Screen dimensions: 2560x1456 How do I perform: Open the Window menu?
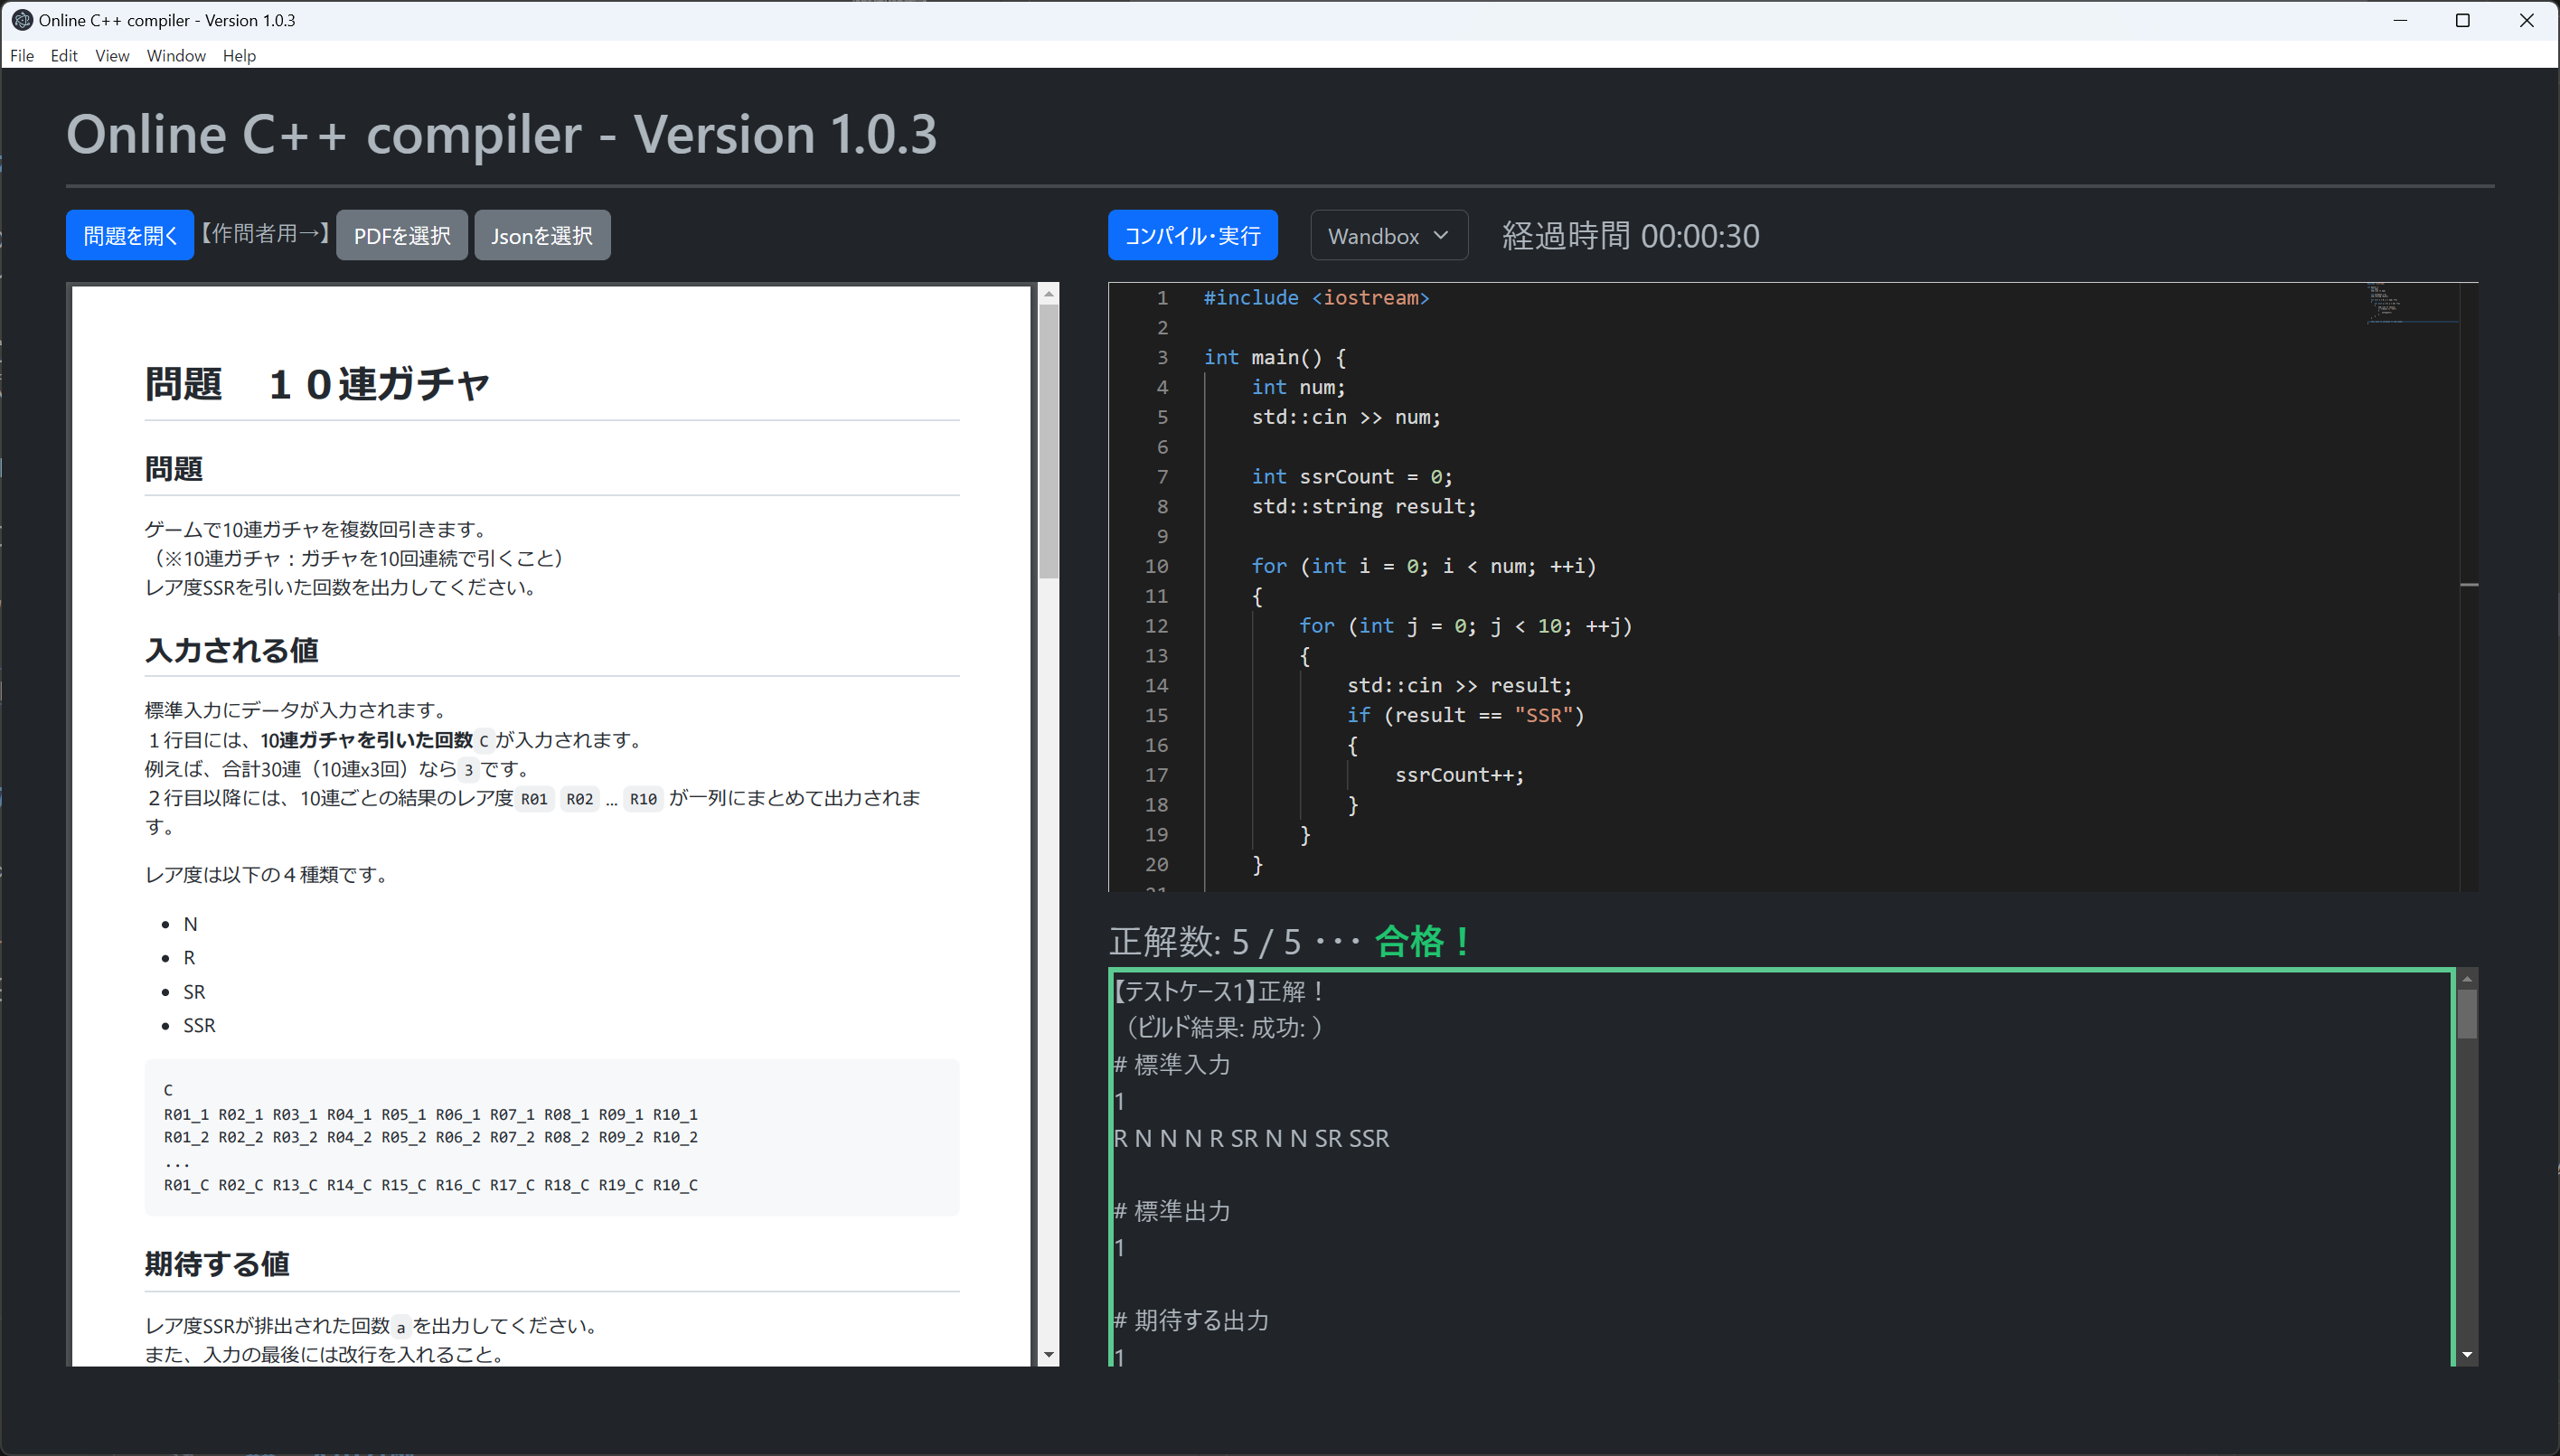[176, 56]
